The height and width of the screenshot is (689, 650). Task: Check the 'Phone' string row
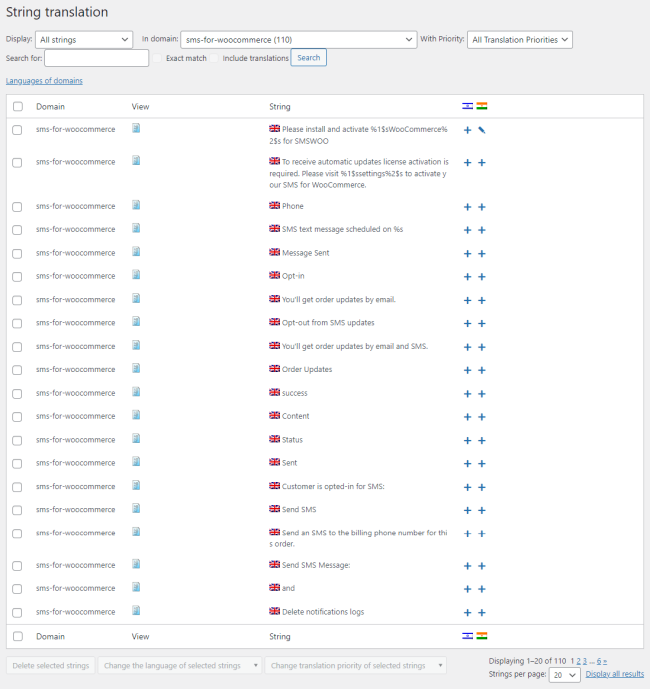(x=17, y=207)
